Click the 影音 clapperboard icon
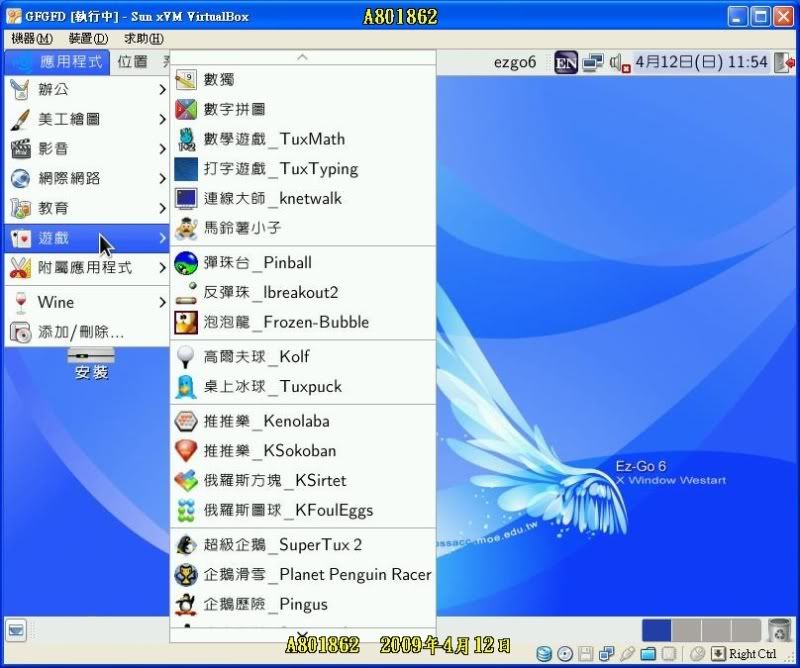800x668 pixels. (x=20, y=149)
